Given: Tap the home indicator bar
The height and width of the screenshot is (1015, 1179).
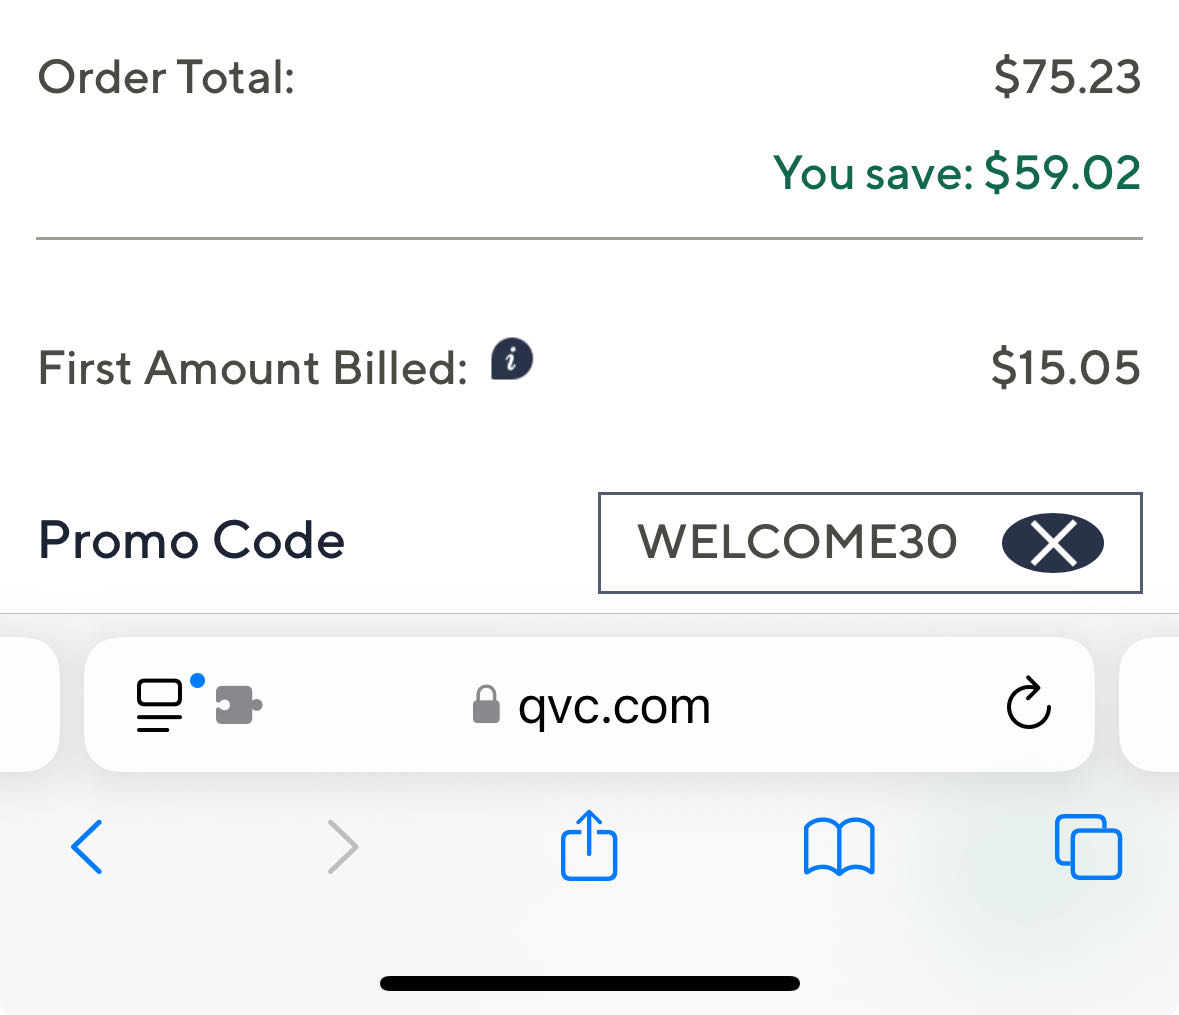Looking at the screenshot, I should [x=589, y=981].
